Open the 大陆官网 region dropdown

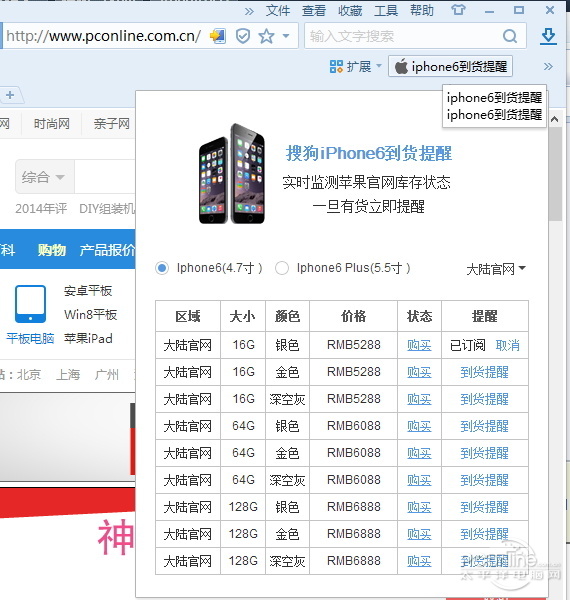point(496,269)
